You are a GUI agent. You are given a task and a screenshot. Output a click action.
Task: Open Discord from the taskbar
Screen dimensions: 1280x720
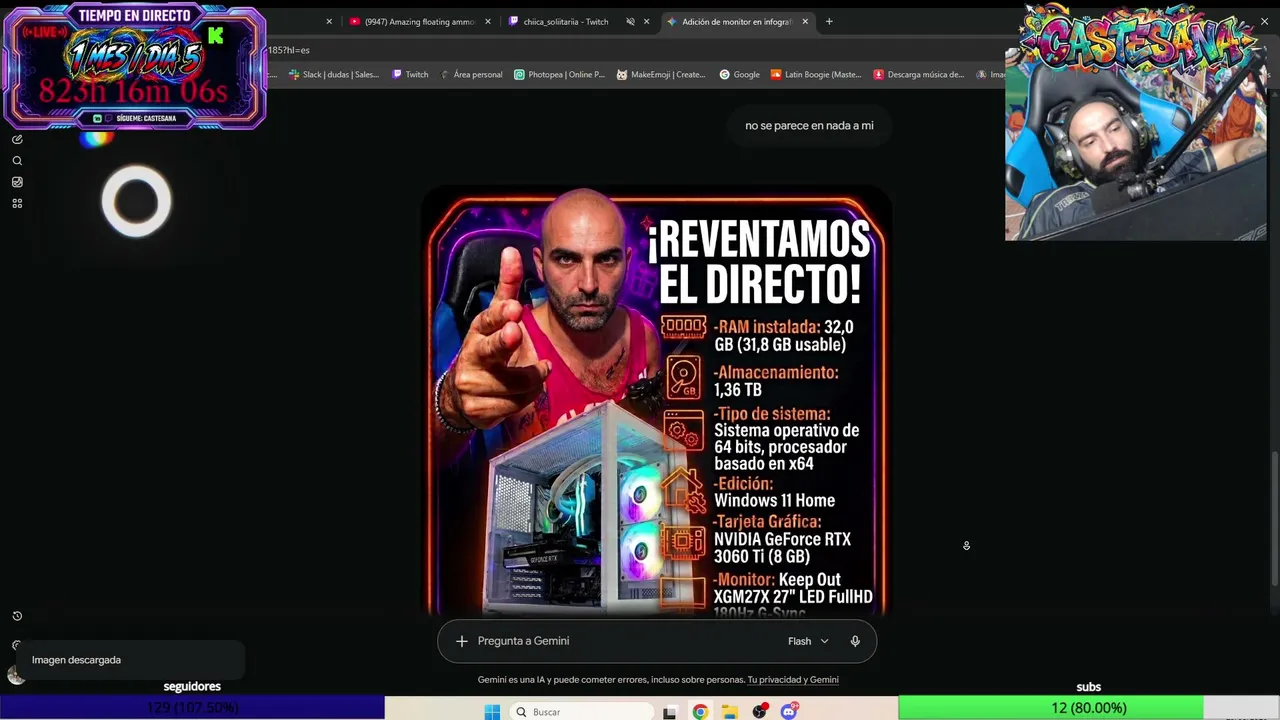(789, 712)
